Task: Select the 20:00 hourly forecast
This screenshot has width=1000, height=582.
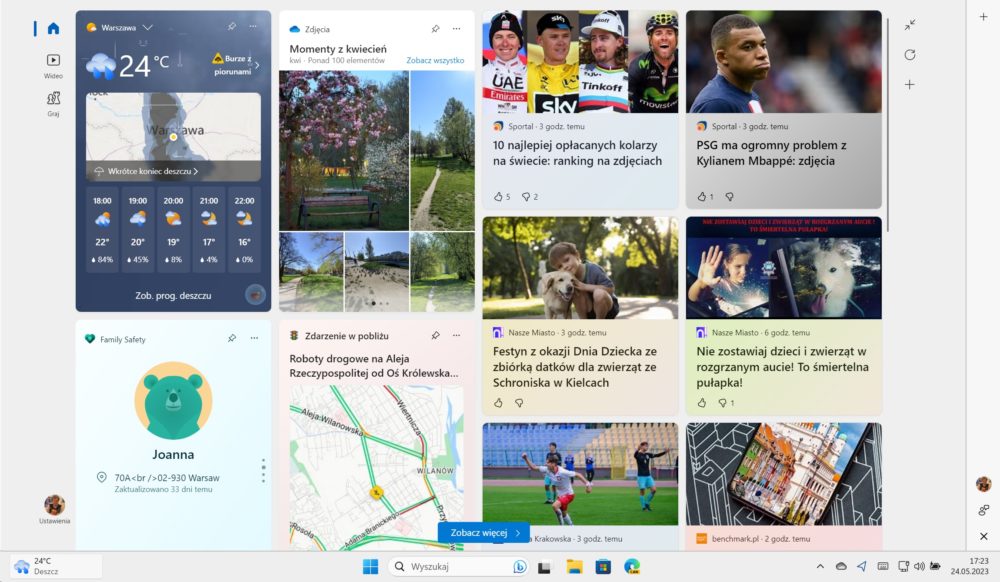Action: click(x=173, y=230)
